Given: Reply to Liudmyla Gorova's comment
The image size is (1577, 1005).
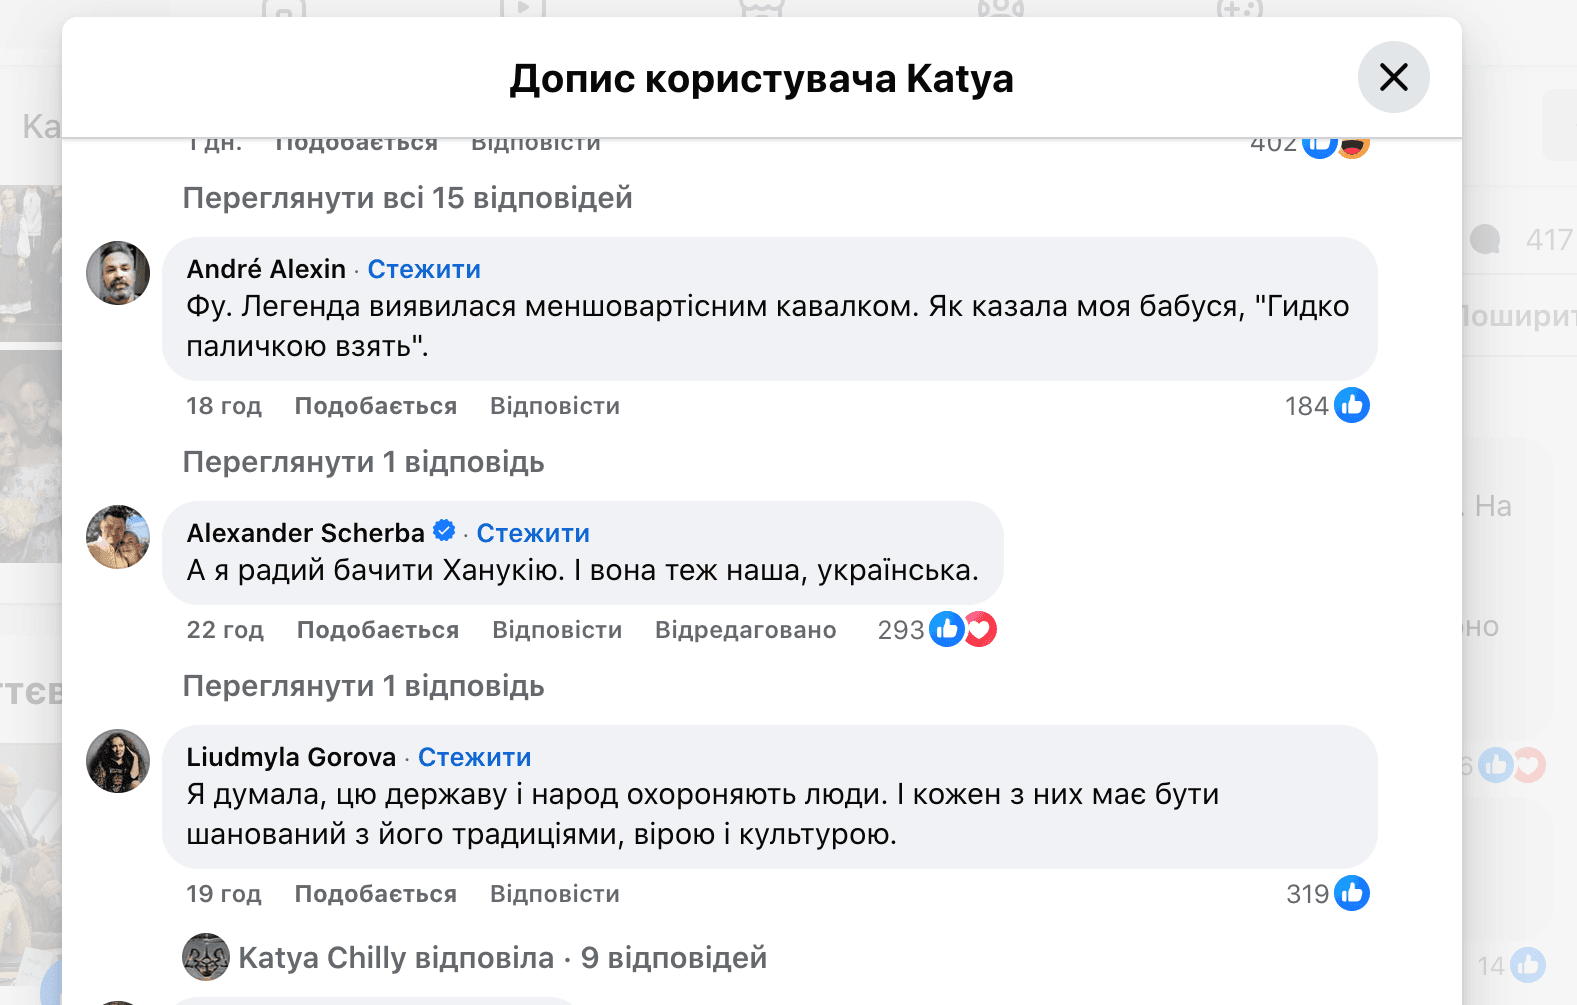Looking at the screenshot, I should pyautogui.click(x=554, y=894).
